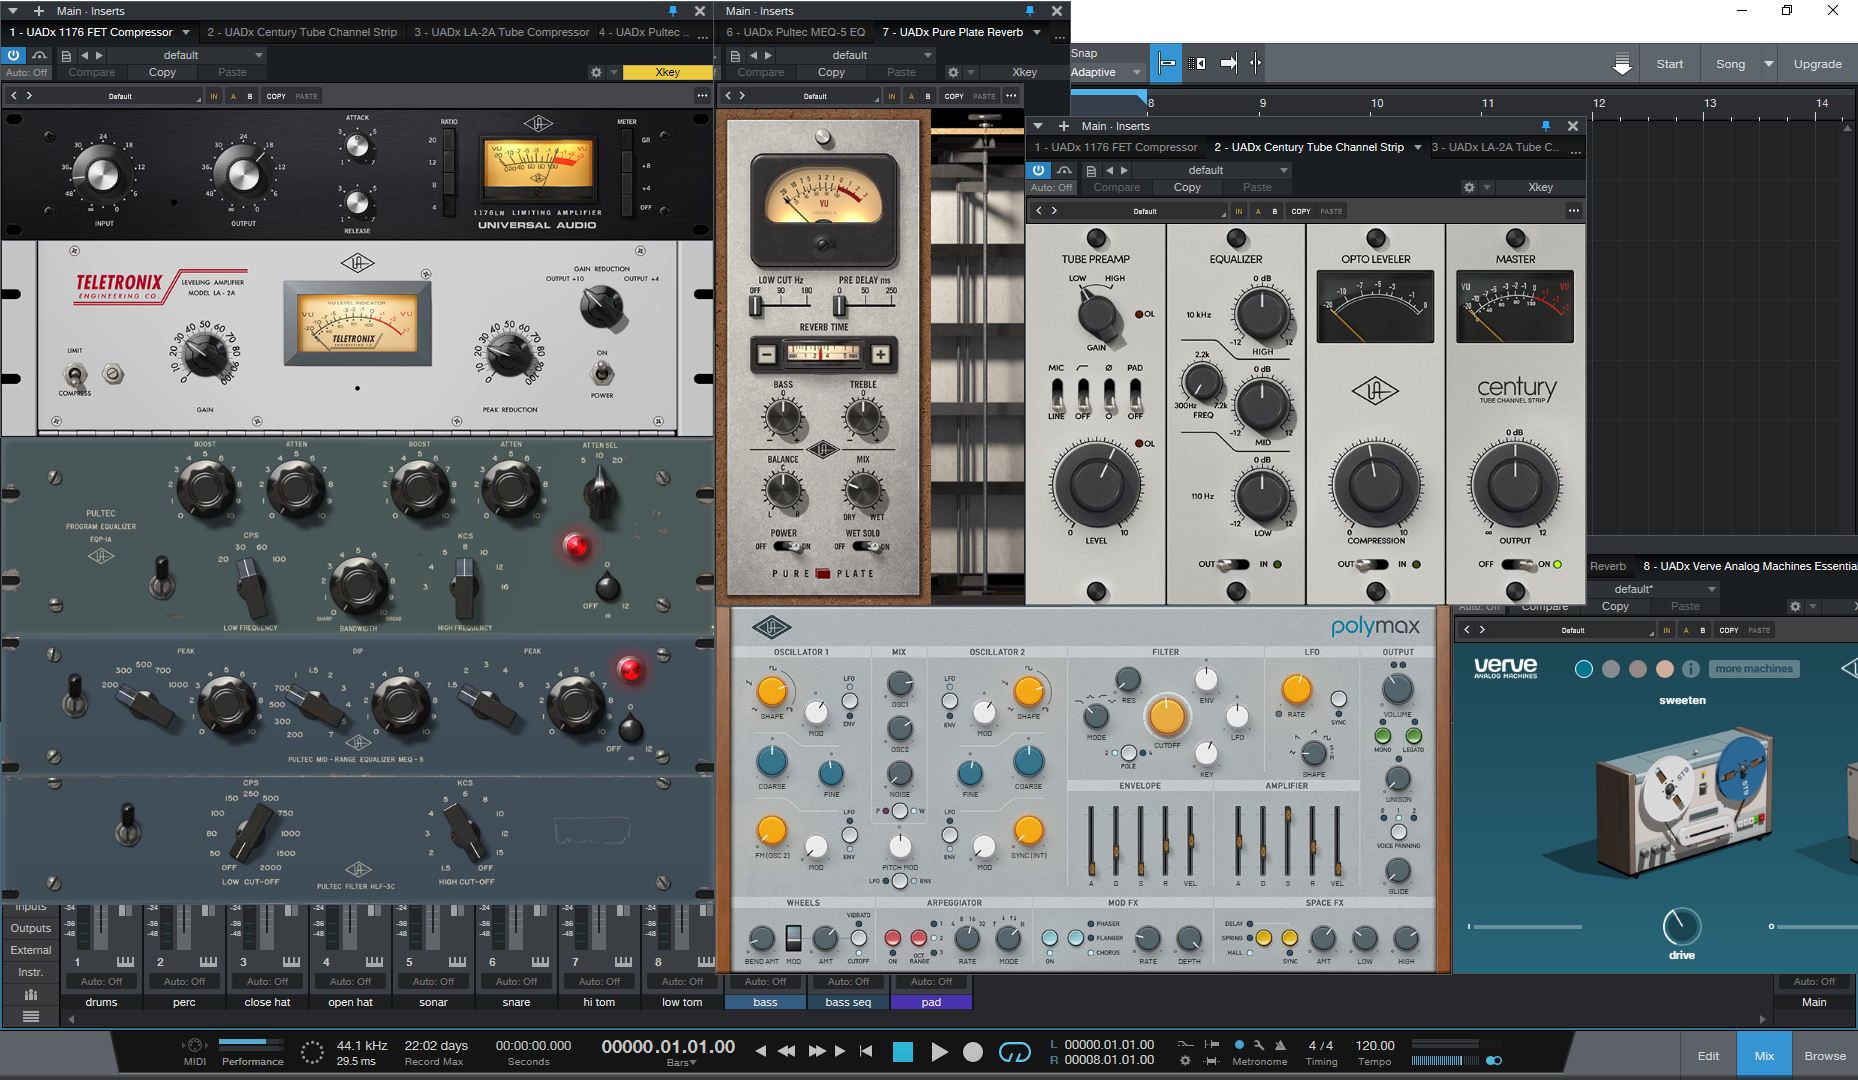Add insert with plus icon in Century window
The width and height of the screenshot is (1858, 1080).
coord(1064,126)
